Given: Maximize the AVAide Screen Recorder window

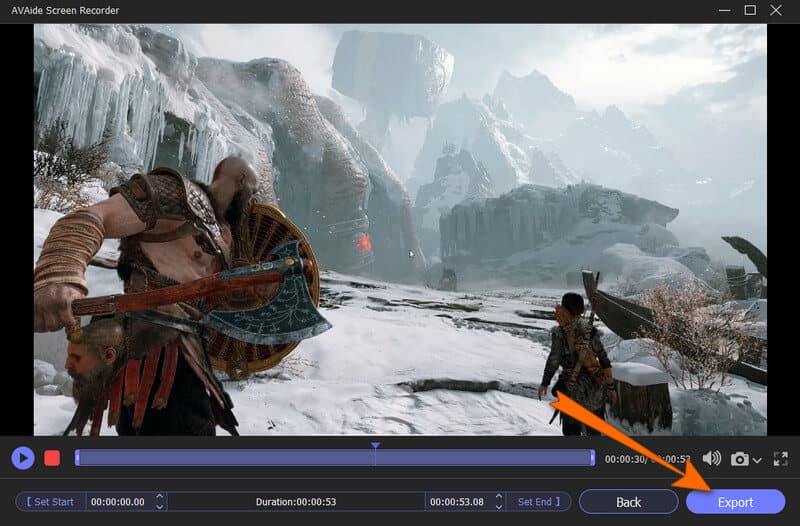Looking at the screenshot, I should click(750, 10).
